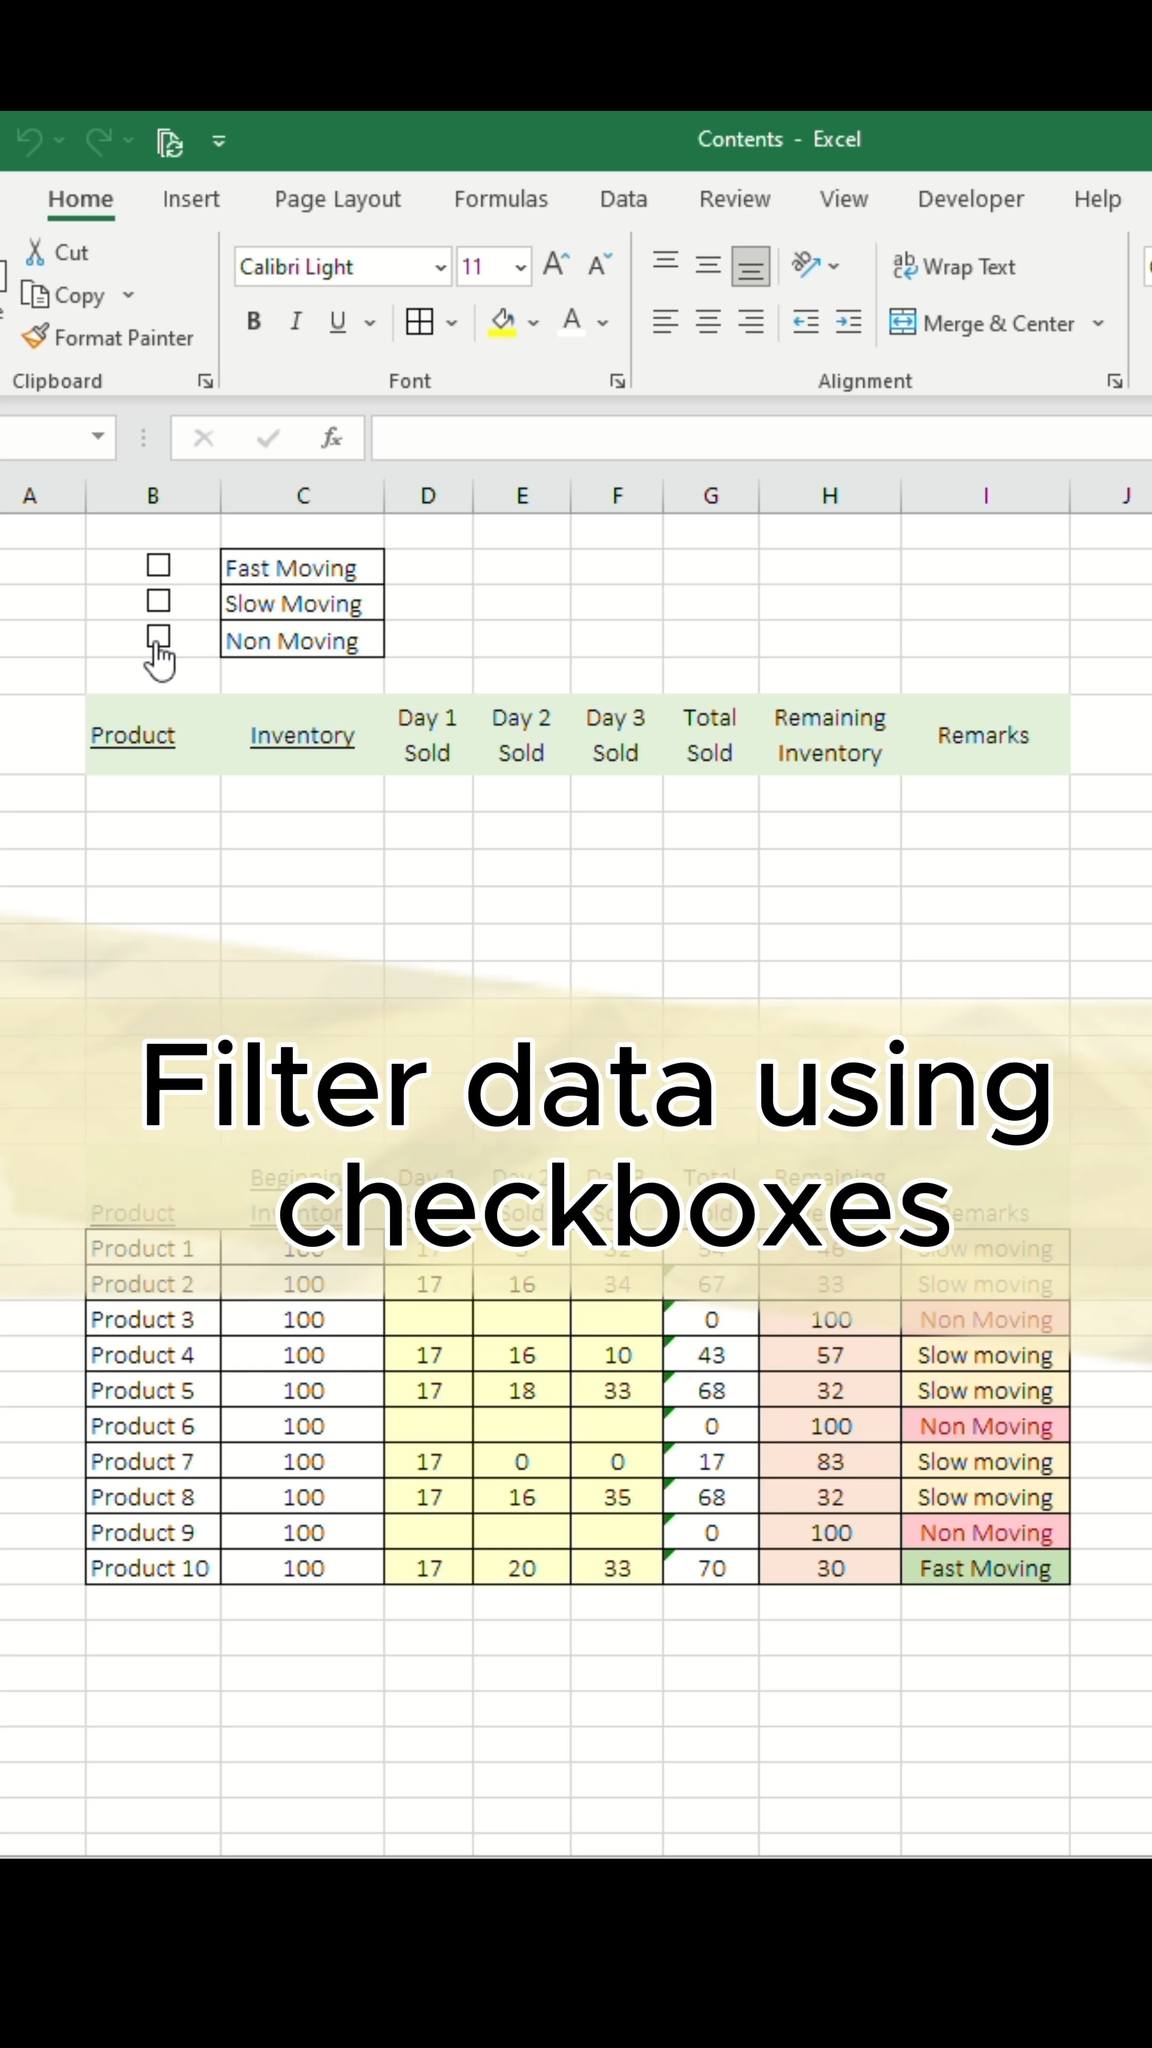Click the Redo icon
The width and height of the screenshot is (1152, 2048).
point(98,141)
